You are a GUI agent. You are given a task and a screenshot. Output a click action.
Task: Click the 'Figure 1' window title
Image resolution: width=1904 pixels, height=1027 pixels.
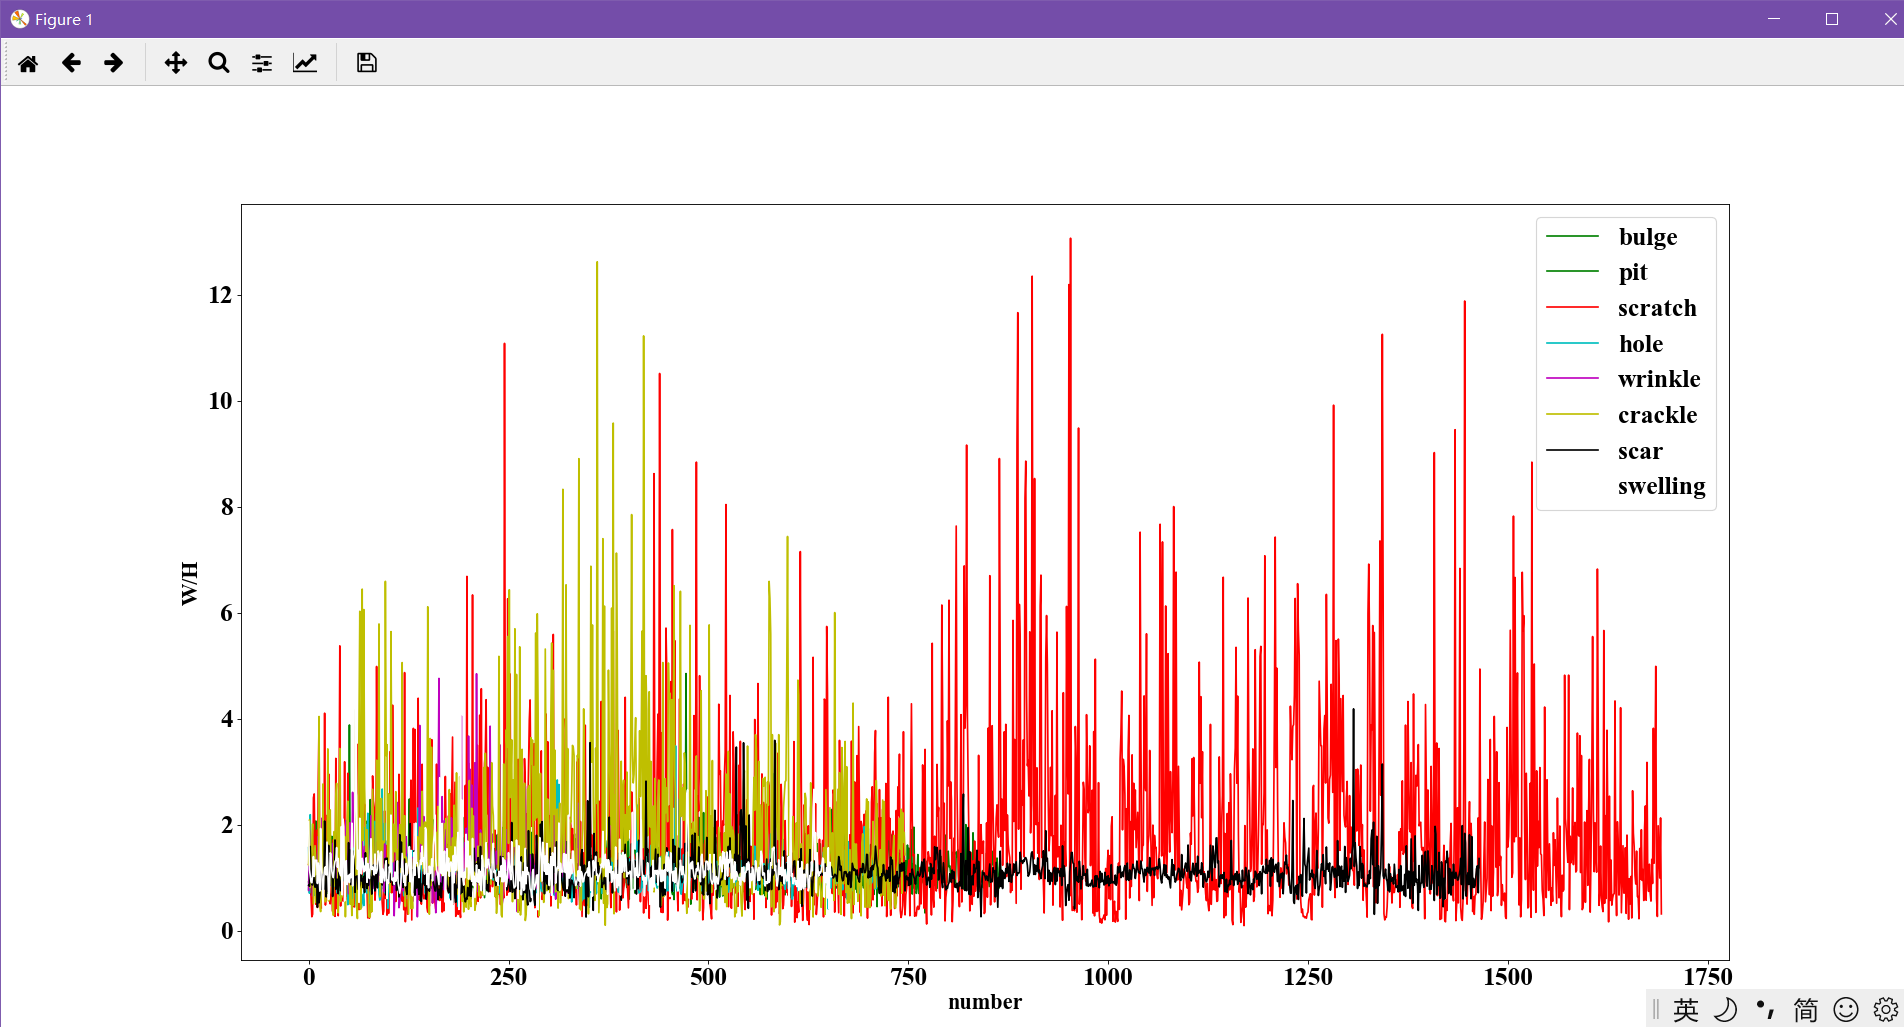(64, 19)
